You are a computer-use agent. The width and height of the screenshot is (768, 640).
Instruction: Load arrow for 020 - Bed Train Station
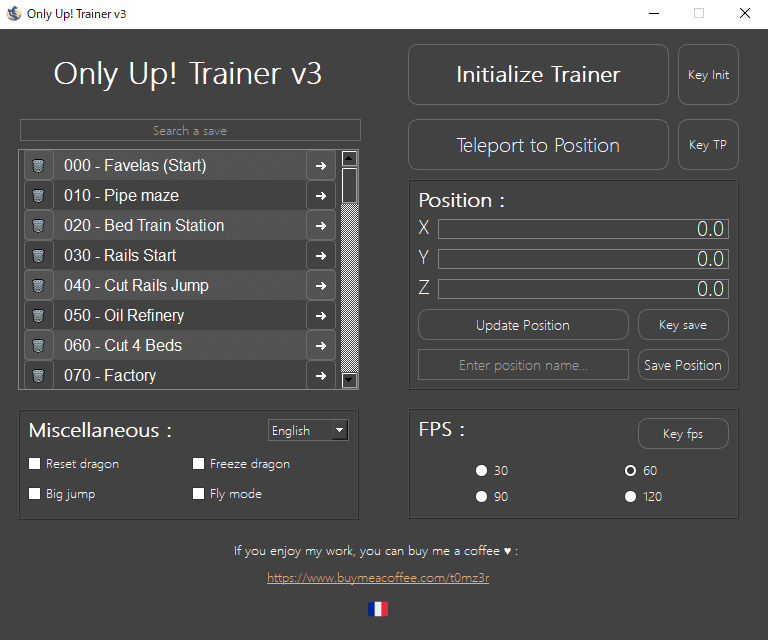321,225
